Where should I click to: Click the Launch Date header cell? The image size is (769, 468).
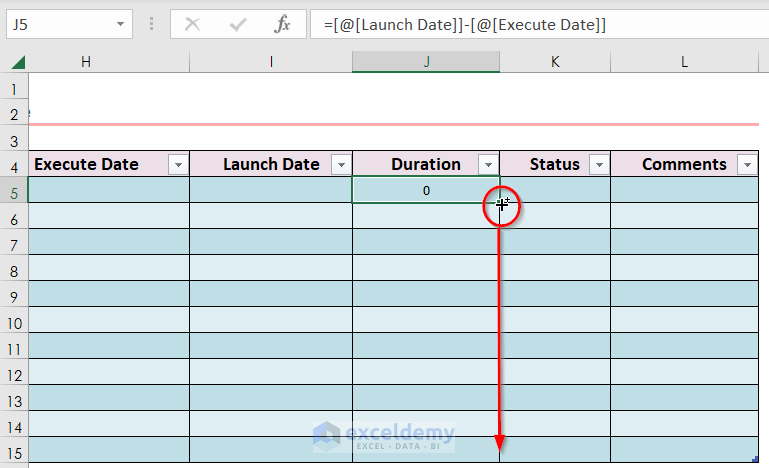point(271,164)
